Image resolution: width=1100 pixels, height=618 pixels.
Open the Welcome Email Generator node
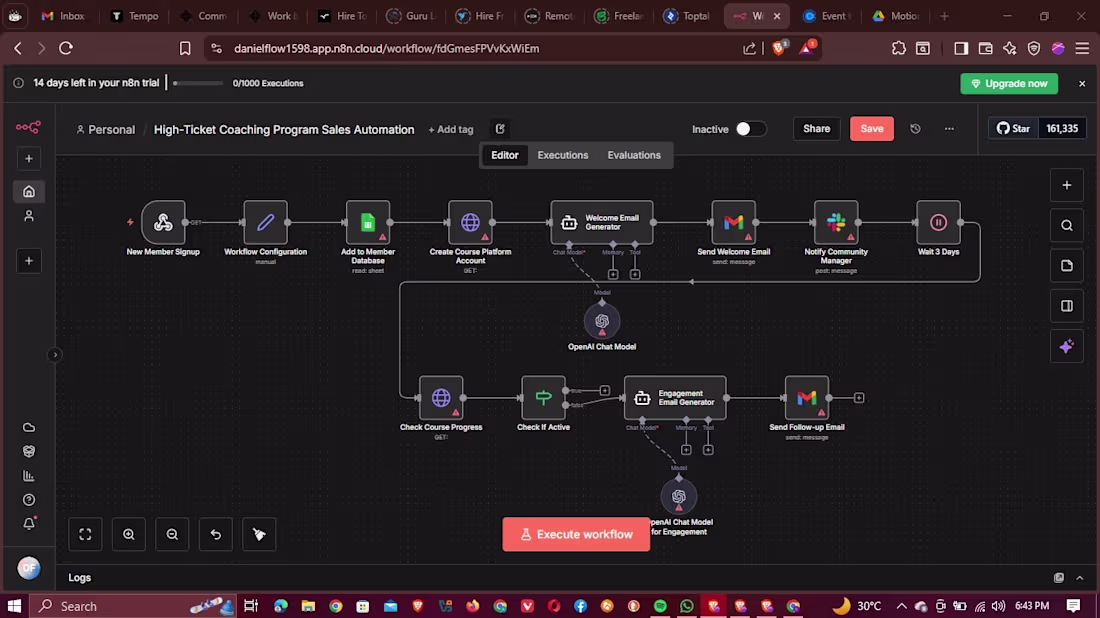pos(602,222)
